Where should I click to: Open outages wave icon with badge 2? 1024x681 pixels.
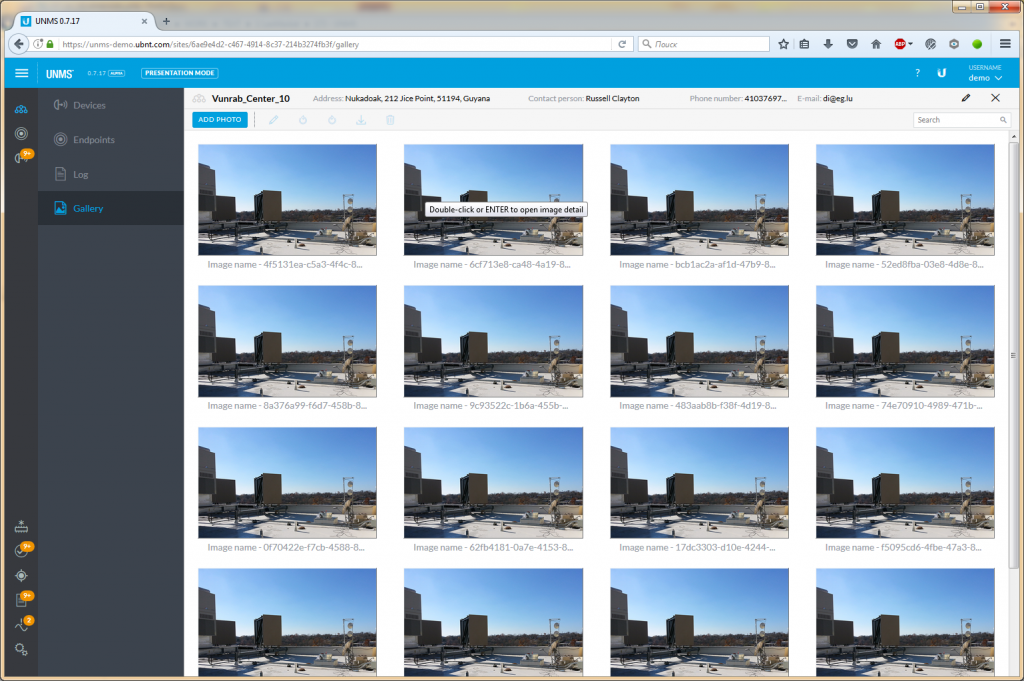(21, 625)
